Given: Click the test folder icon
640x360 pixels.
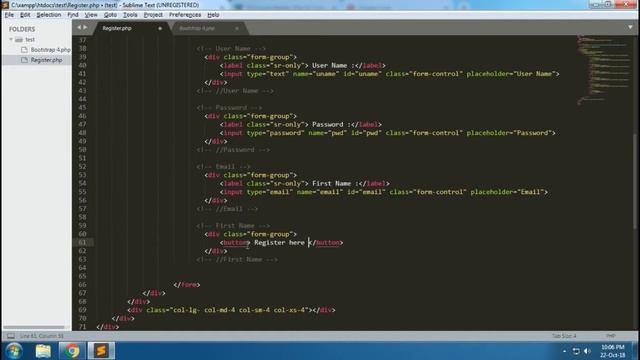Looking at the screenshot, I should [x=19, y=40].
